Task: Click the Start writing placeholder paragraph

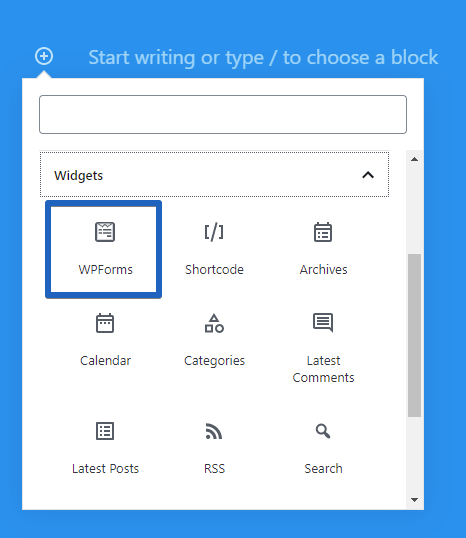Action: (263, 57)
